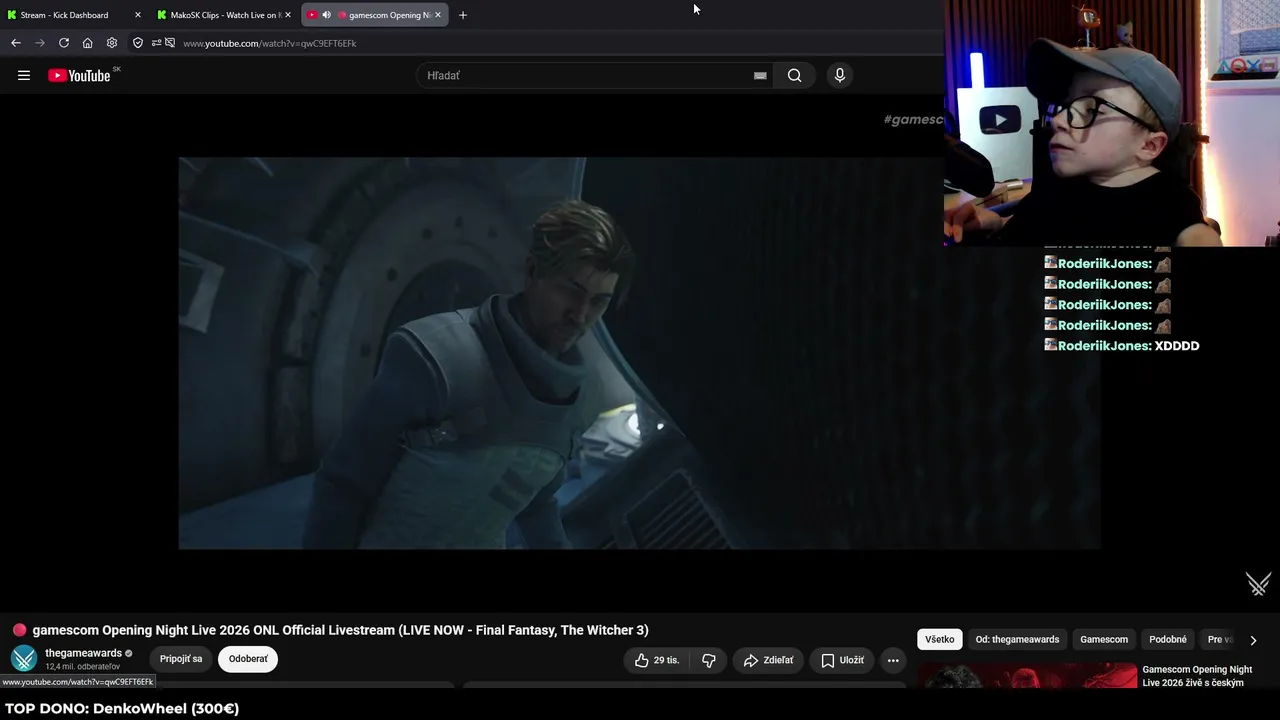Subscribe with the Odoberať button
This screenshot has height=720, width=1280.
tap(248, 659)
